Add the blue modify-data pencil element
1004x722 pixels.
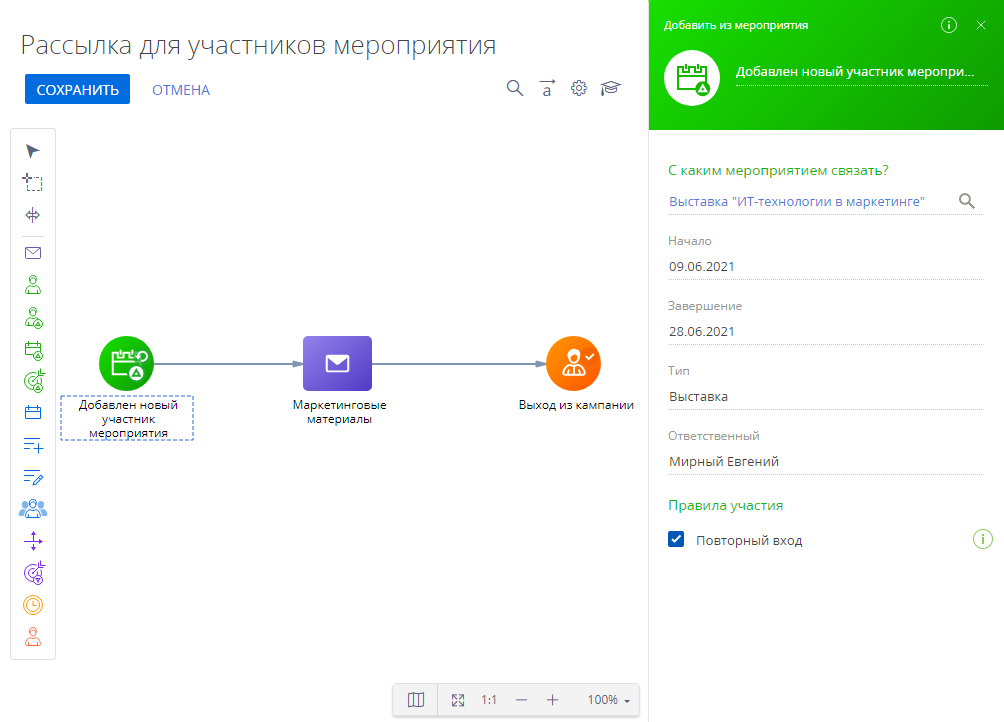click(33, 477)
